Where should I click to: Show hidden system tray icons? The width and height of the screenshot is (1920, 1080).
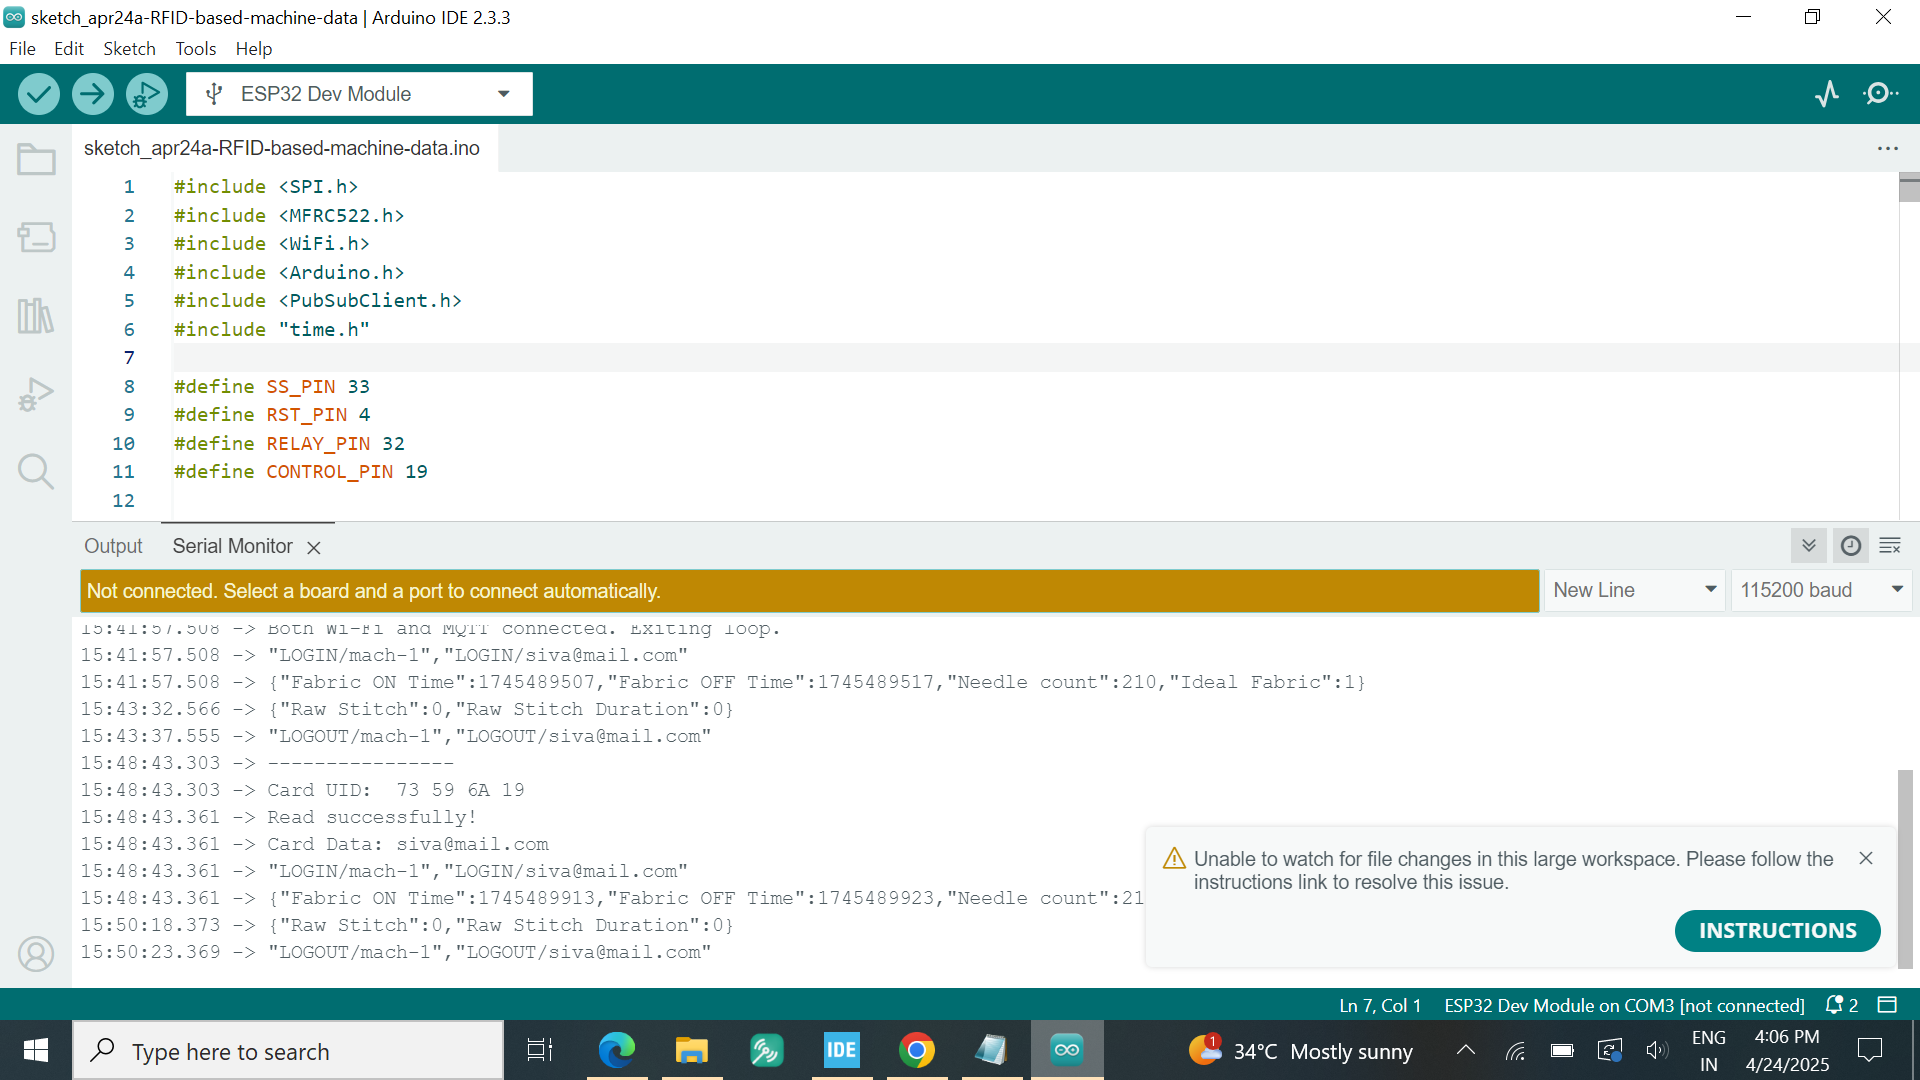[1465, 1050]
